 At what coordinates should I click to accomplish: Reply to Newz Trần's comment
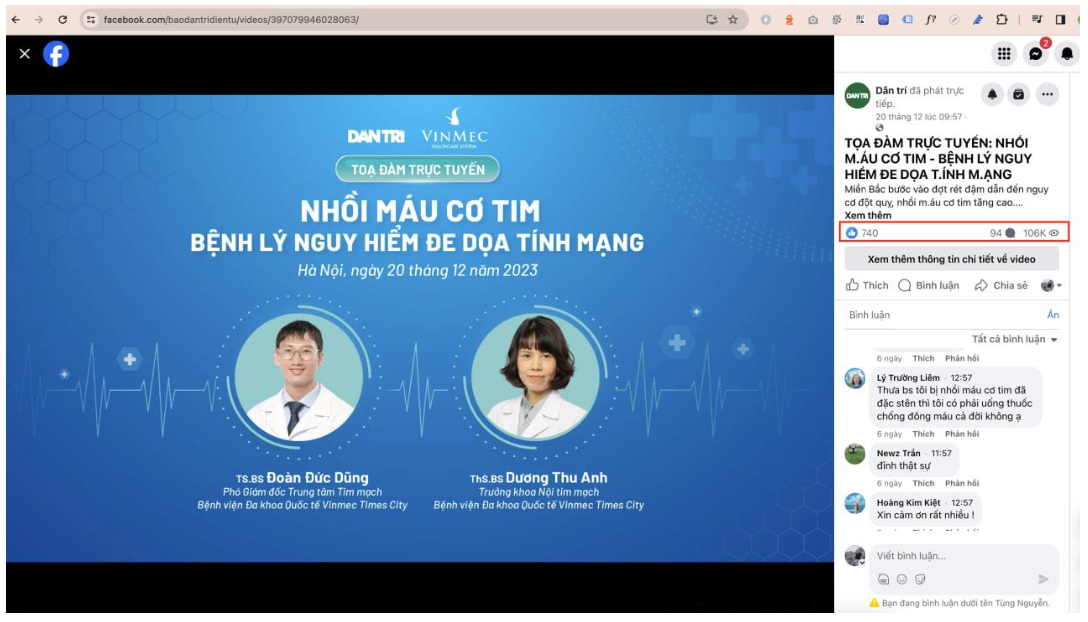click(962, 483)
